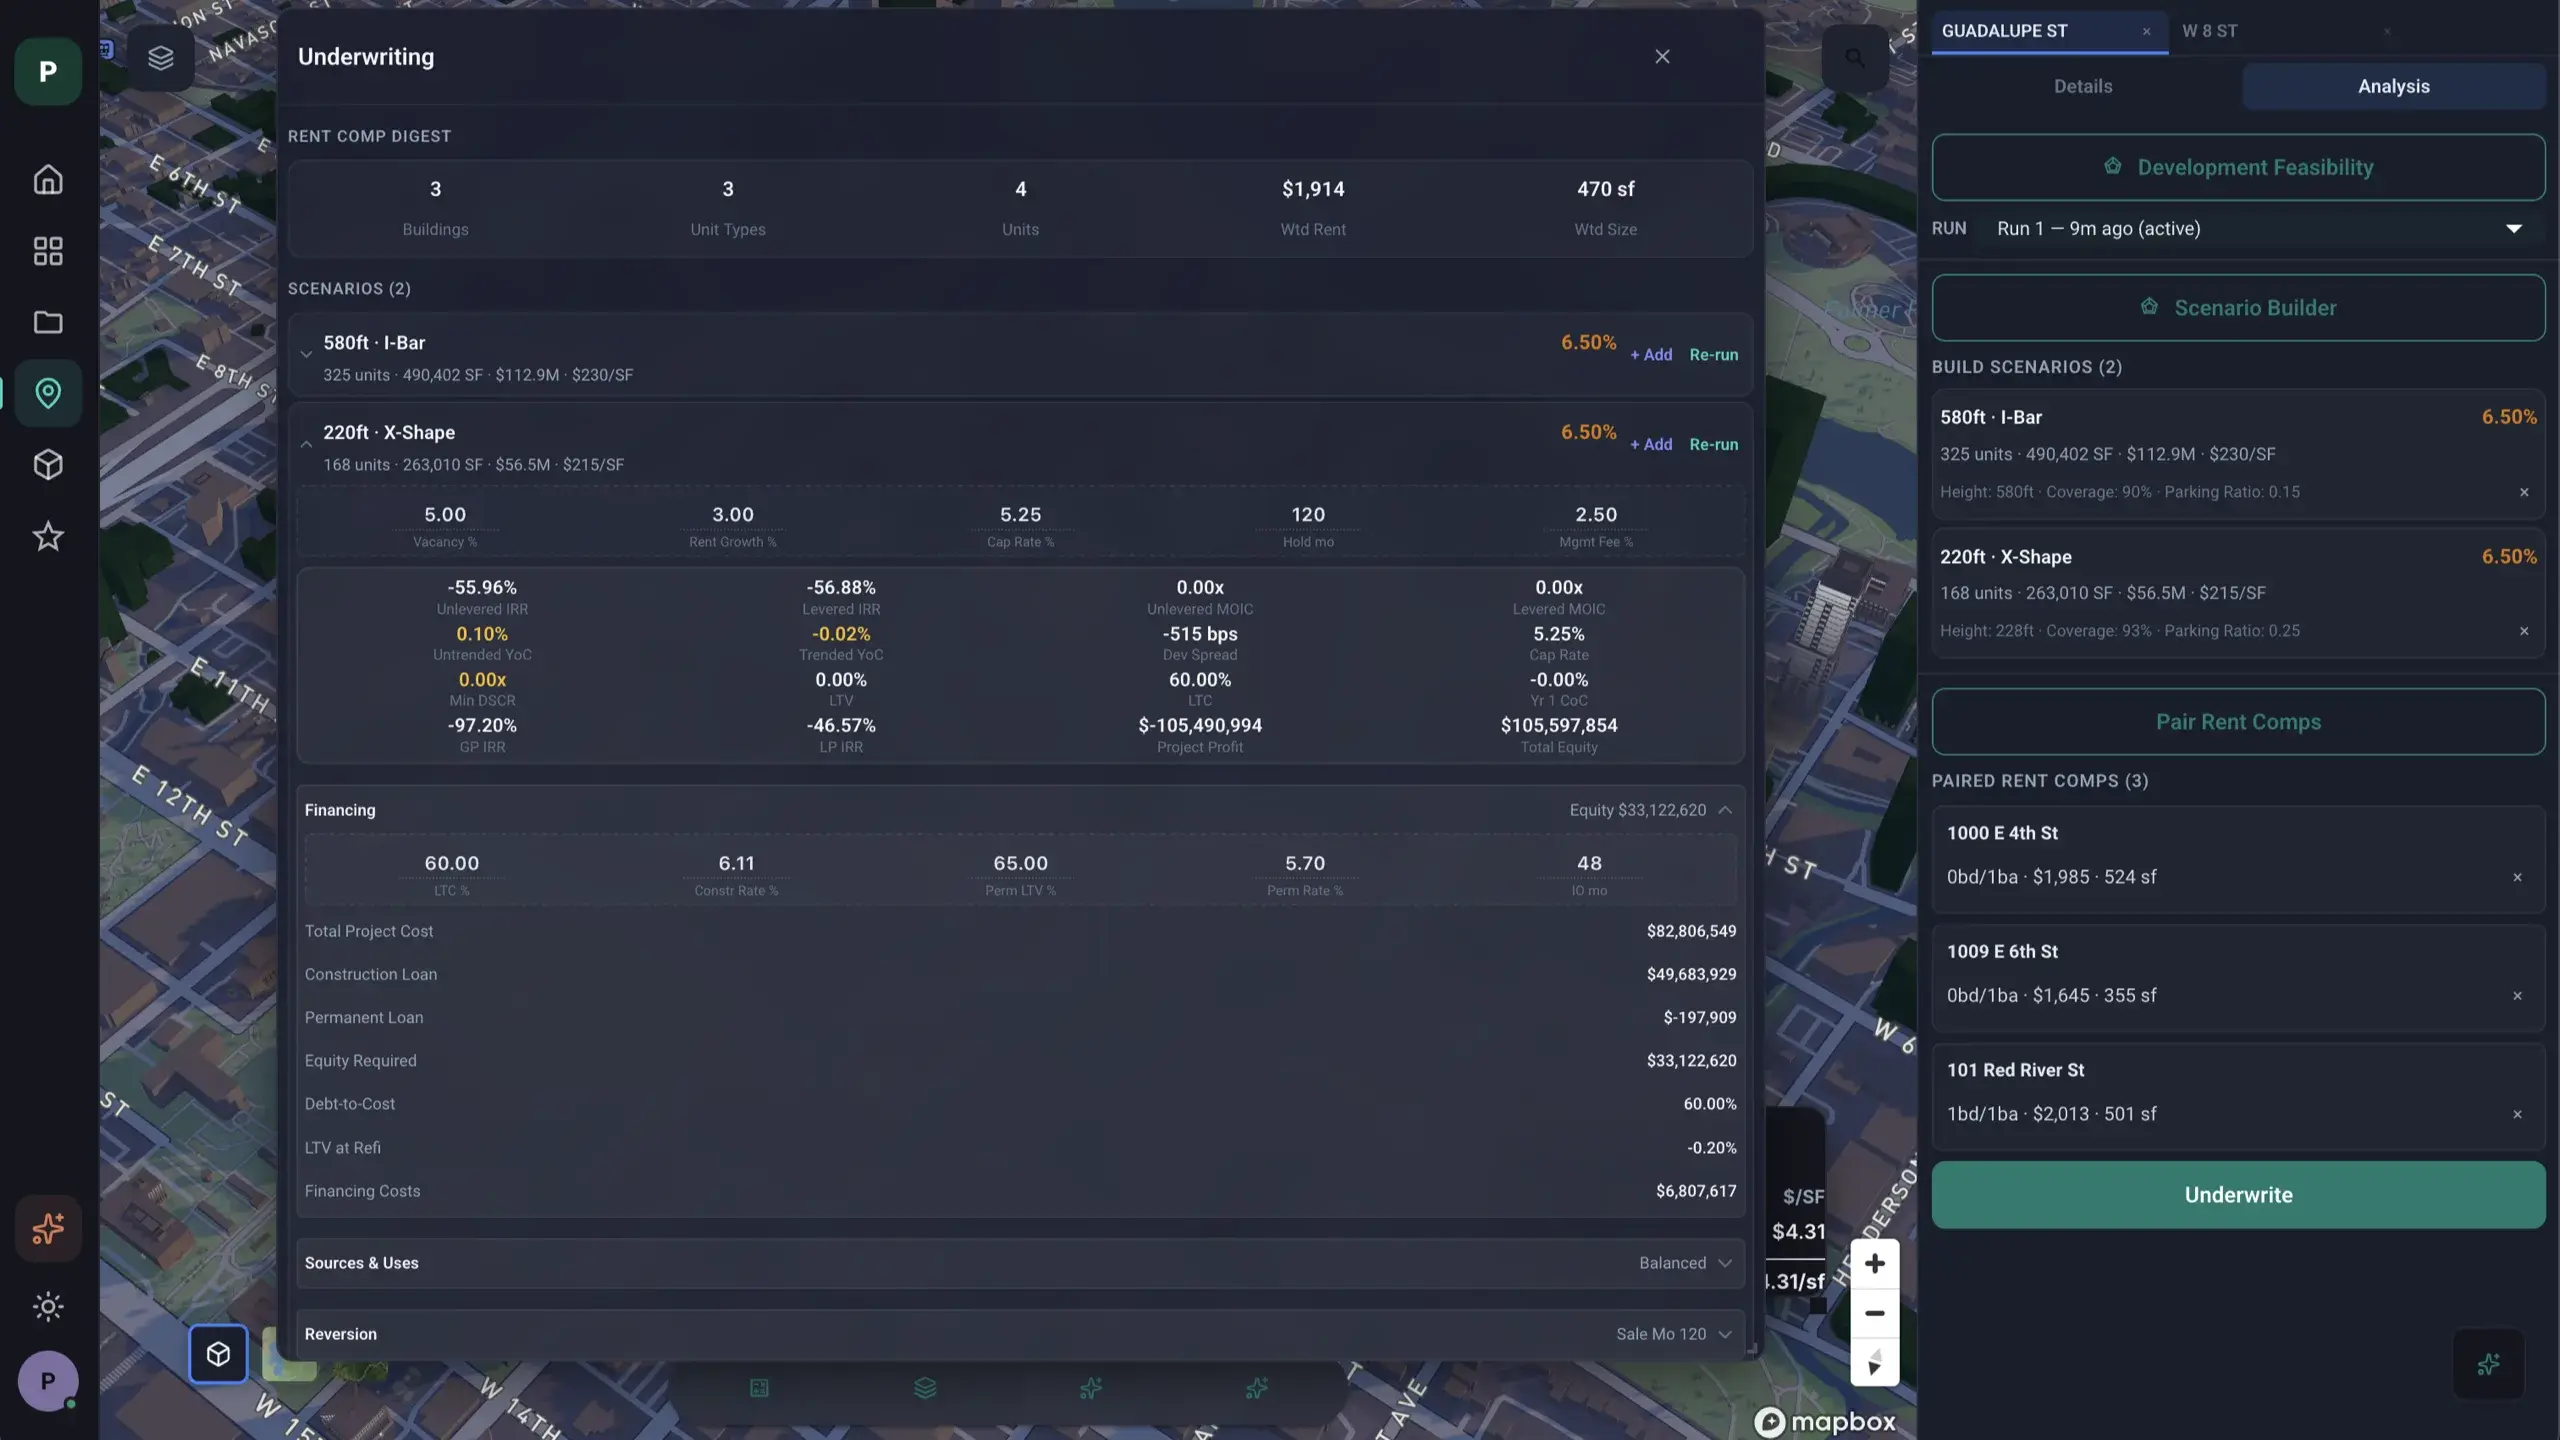Click the orange AI sparkle sidebar icon
This screenshot has width=2560, height=1440.
coord(48,1228)
